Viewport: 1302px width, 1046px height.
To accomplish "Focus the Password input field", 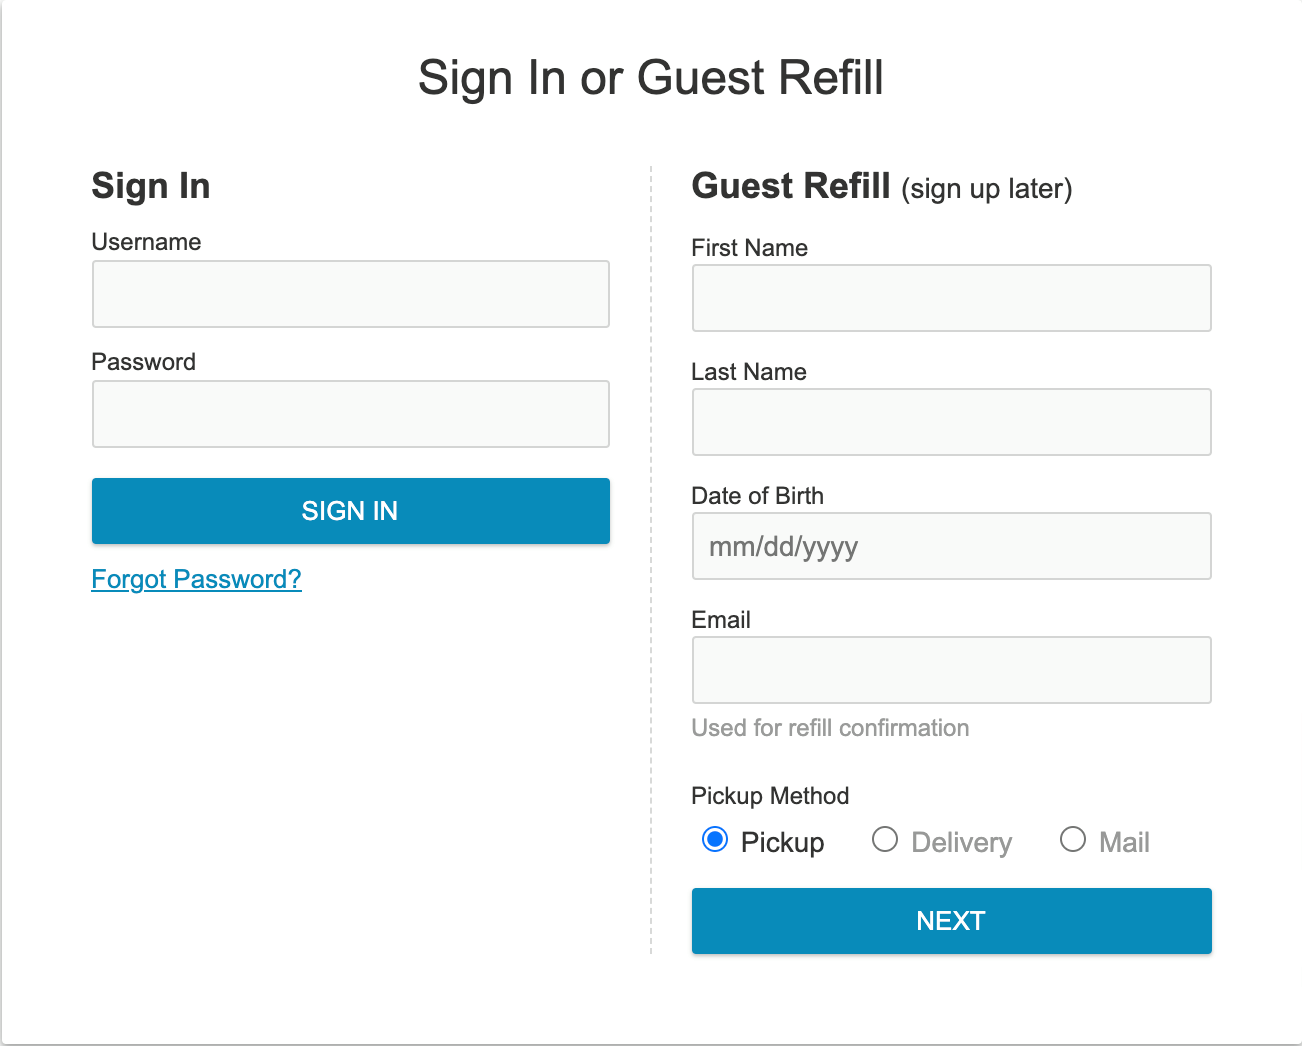I will tap(350, 414).
